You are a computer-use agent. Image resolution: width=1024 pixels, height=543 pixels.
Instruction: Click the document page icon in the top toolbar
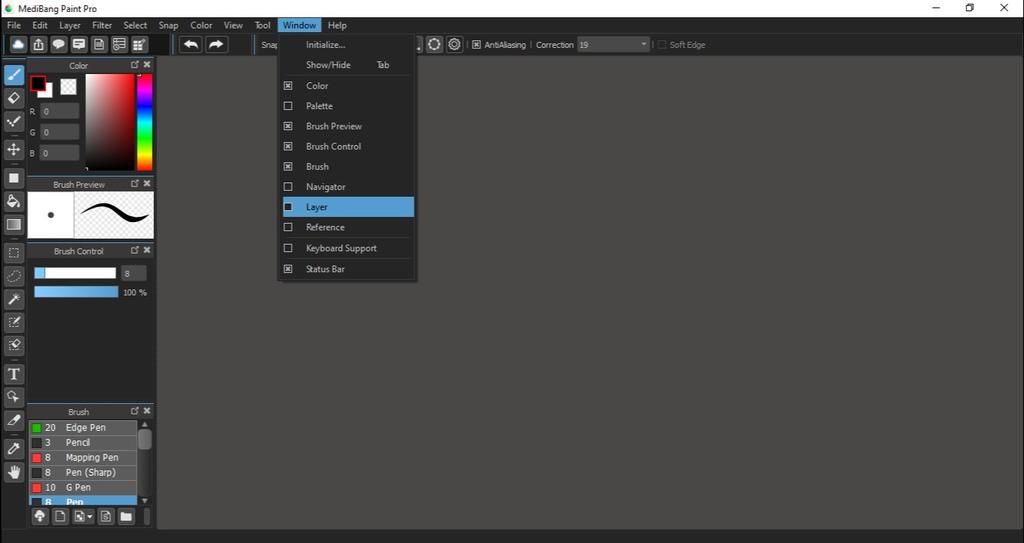coord(99,44)
